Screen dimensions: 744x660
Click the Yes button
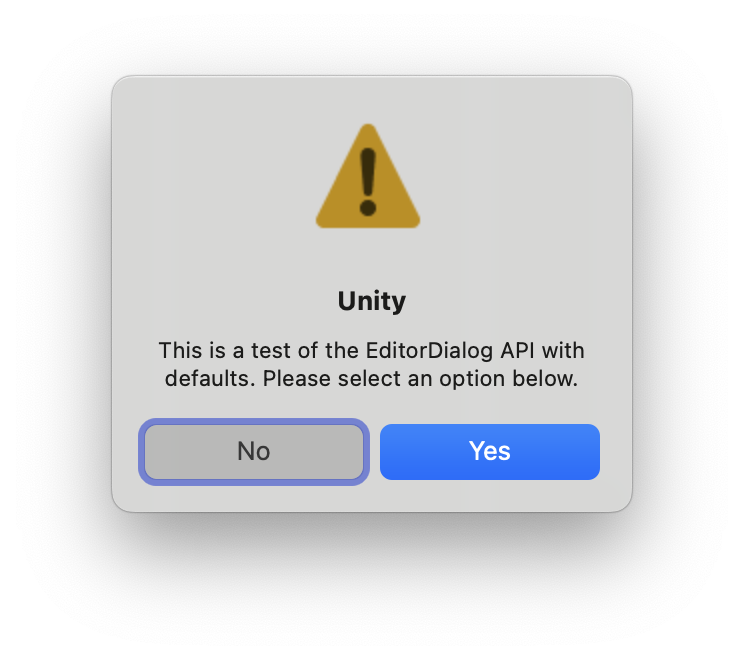pyautogui.click(x=490, y=452)
